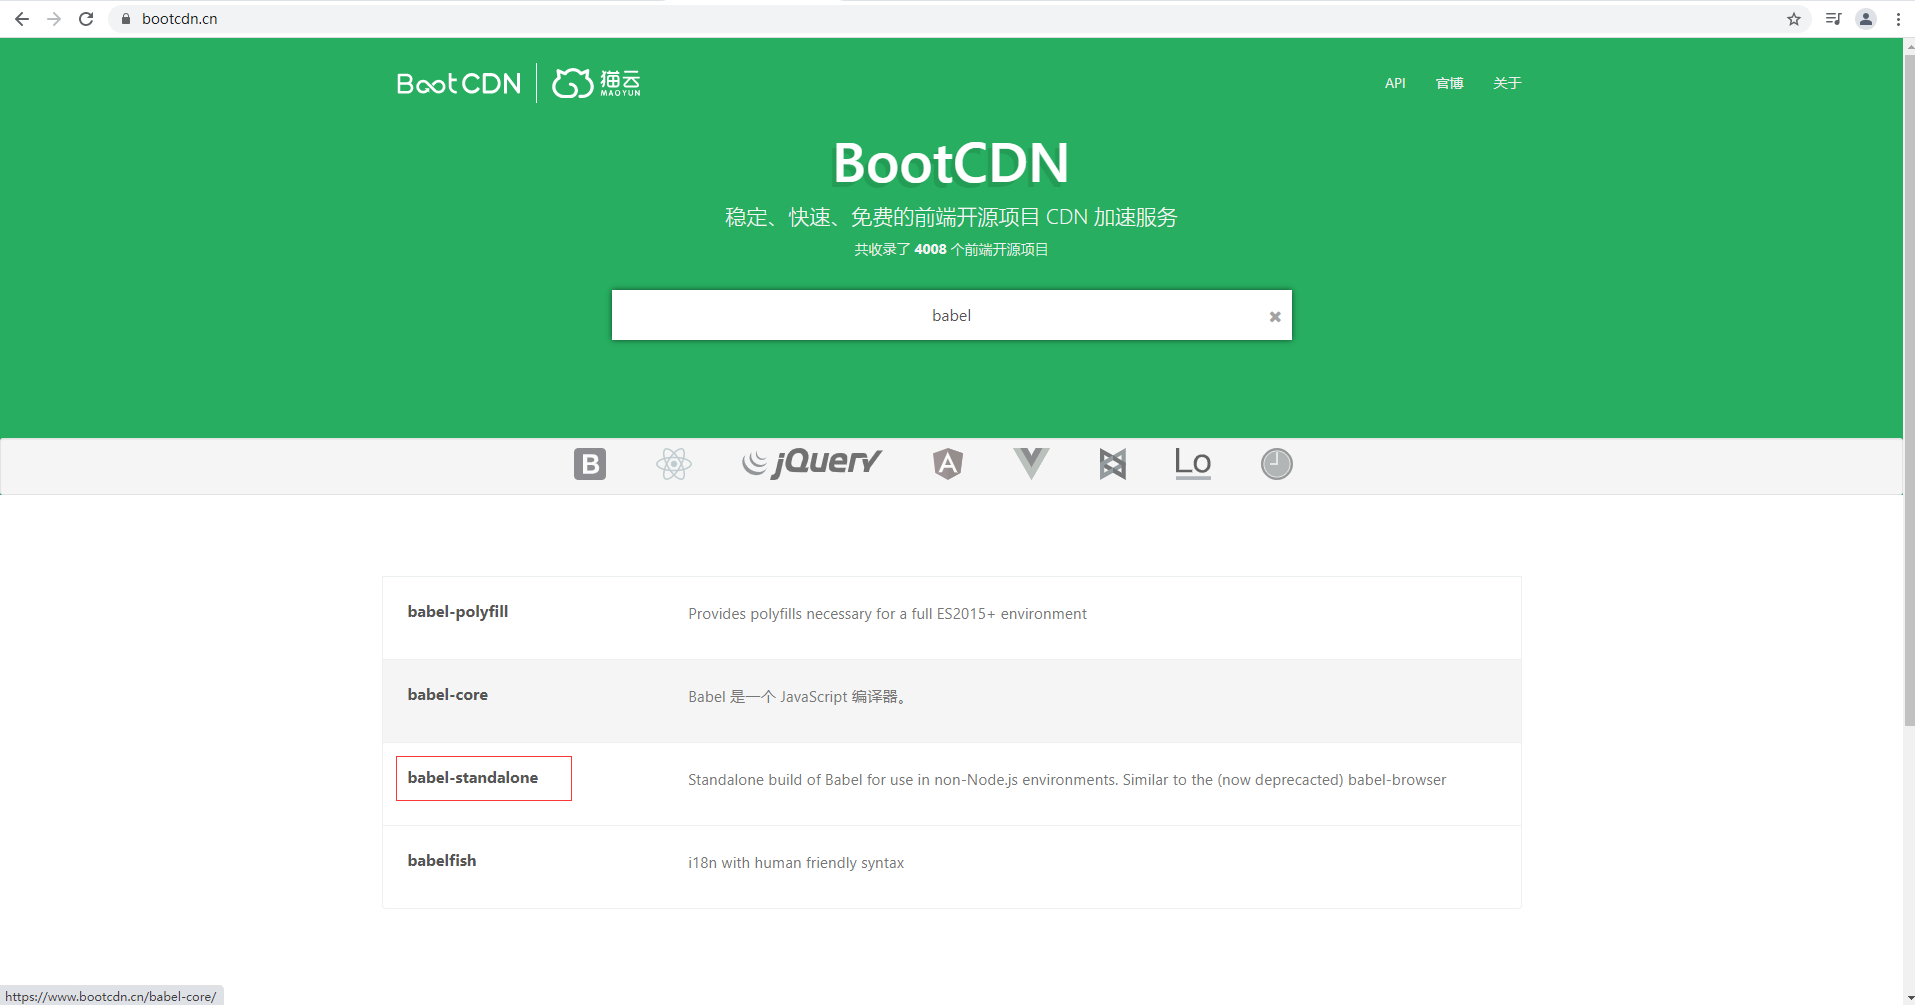The image size is (1915, 1005).
Task: Open the API menu link
Action: pyautogui.click(x=1395, y=83)
